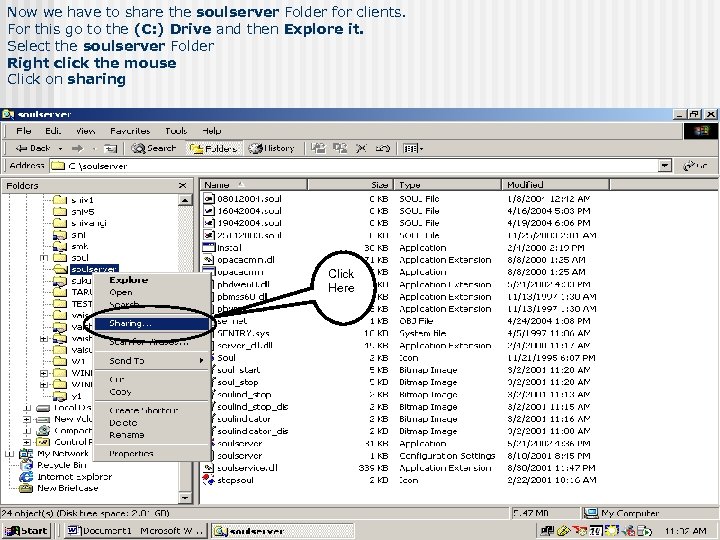Click the soulserver taskbar button

(282, 531)
